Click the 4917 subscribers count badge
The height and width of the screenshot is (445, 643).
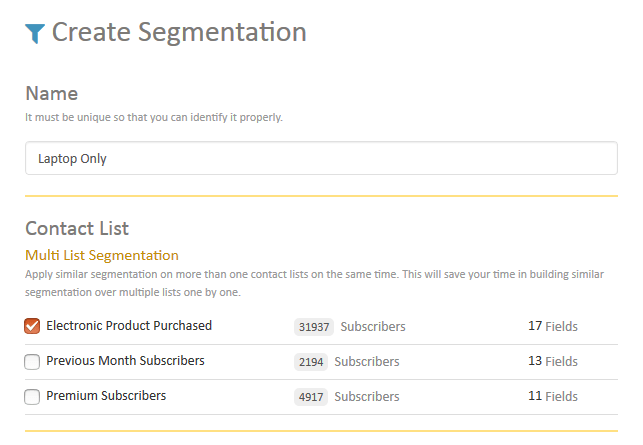click(311, 397)
